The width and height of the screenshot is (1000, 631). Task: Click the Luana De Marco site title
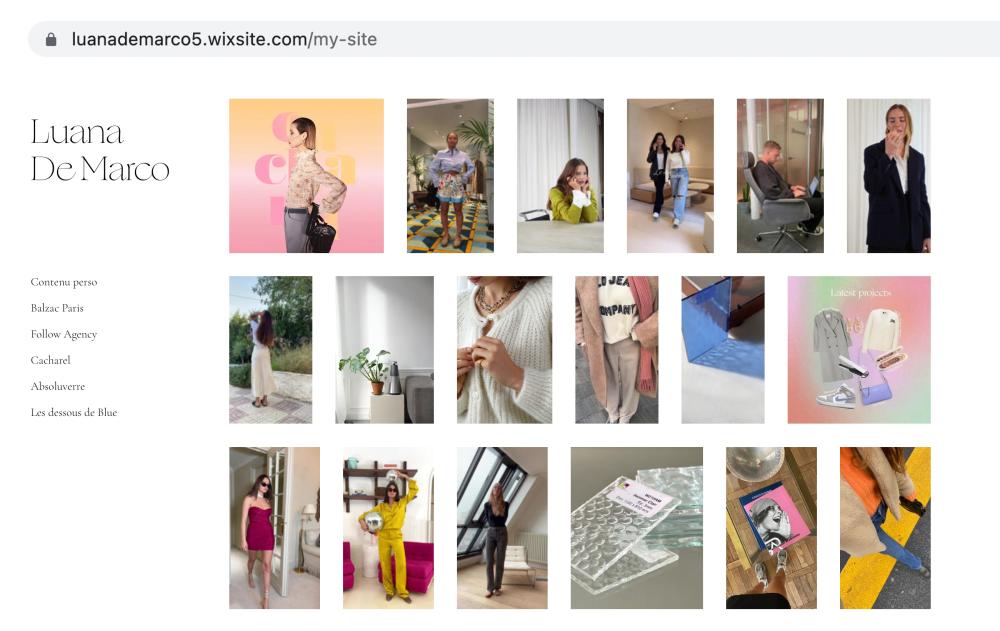100,151
